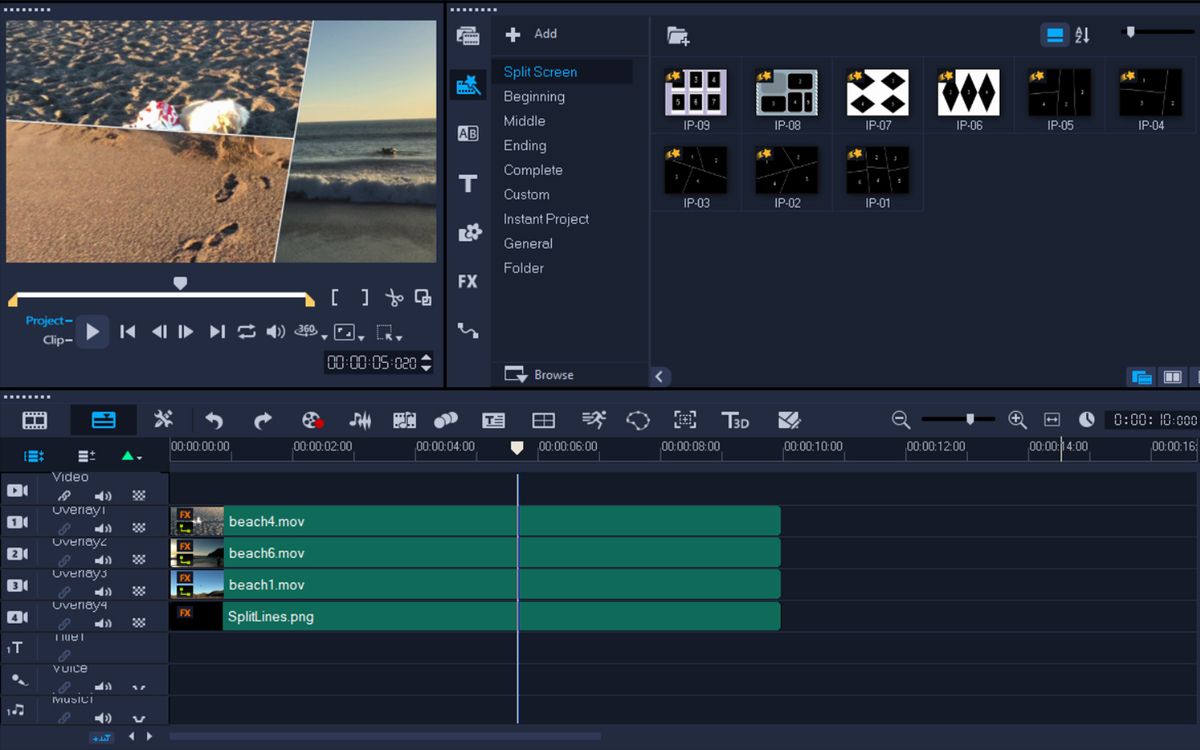Click the timeline zoom slider
Image resolution: width=1200 pixels, height=750 pixels.
click(x=968, y=421)
